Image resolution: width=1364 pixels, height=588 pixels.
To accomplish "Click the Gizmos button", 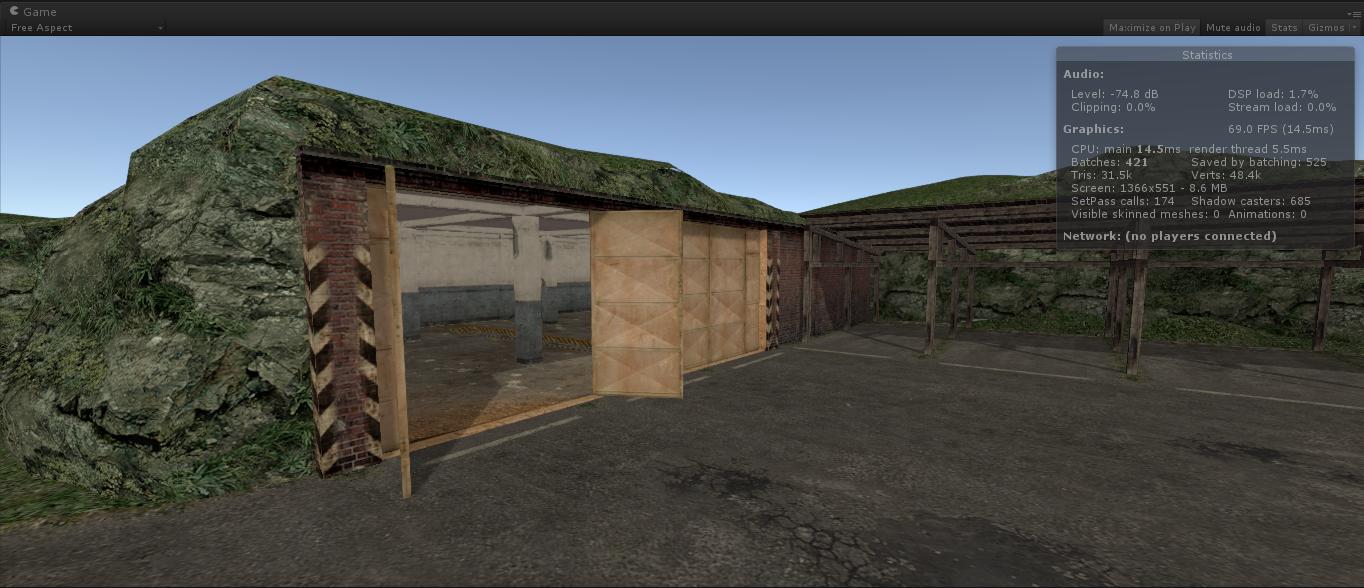I will (x=1326, y=28).
